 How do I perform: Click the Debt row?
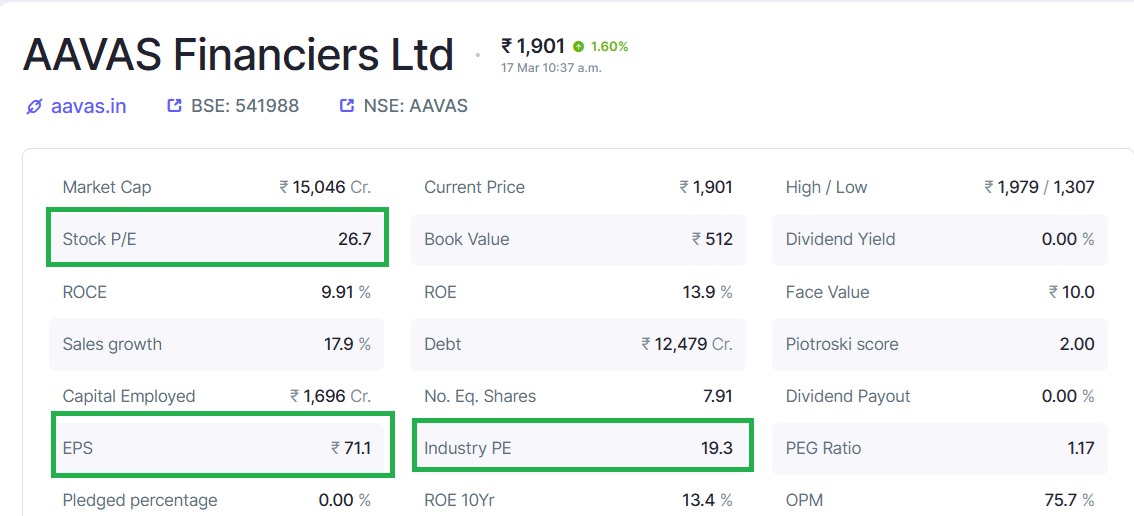point(579,344)
